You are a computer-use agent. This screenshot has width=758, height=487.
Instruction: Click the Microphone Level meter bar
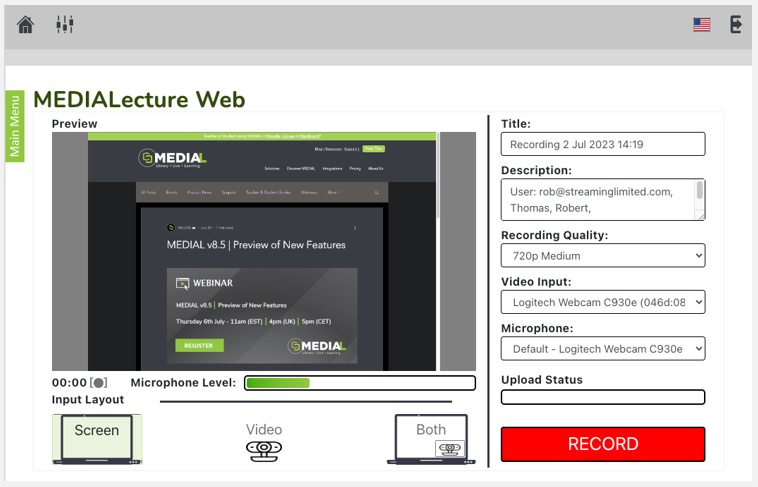[x=360, y=383]
